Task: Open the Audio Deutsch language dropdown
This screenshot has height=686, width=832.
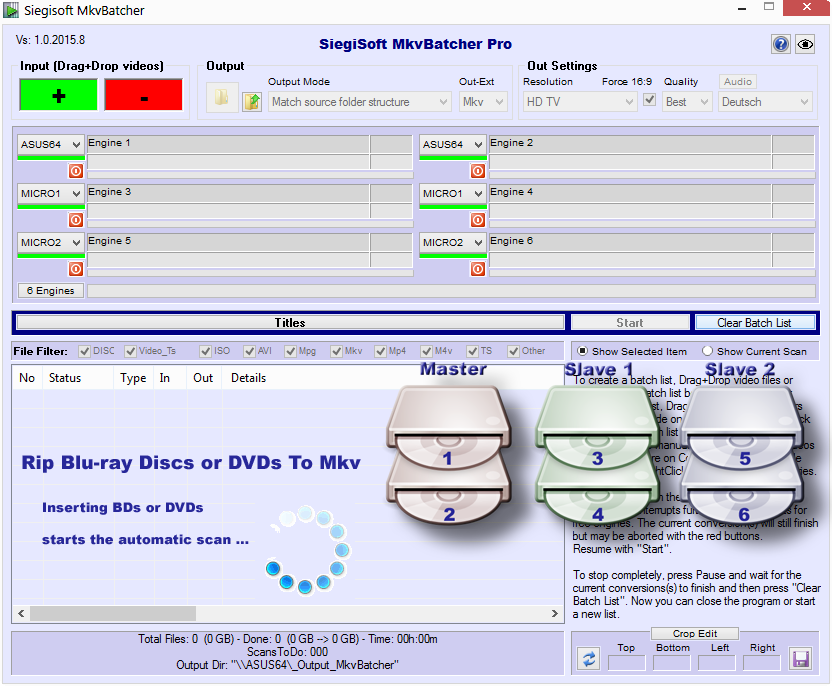Action: pos(766,102)
